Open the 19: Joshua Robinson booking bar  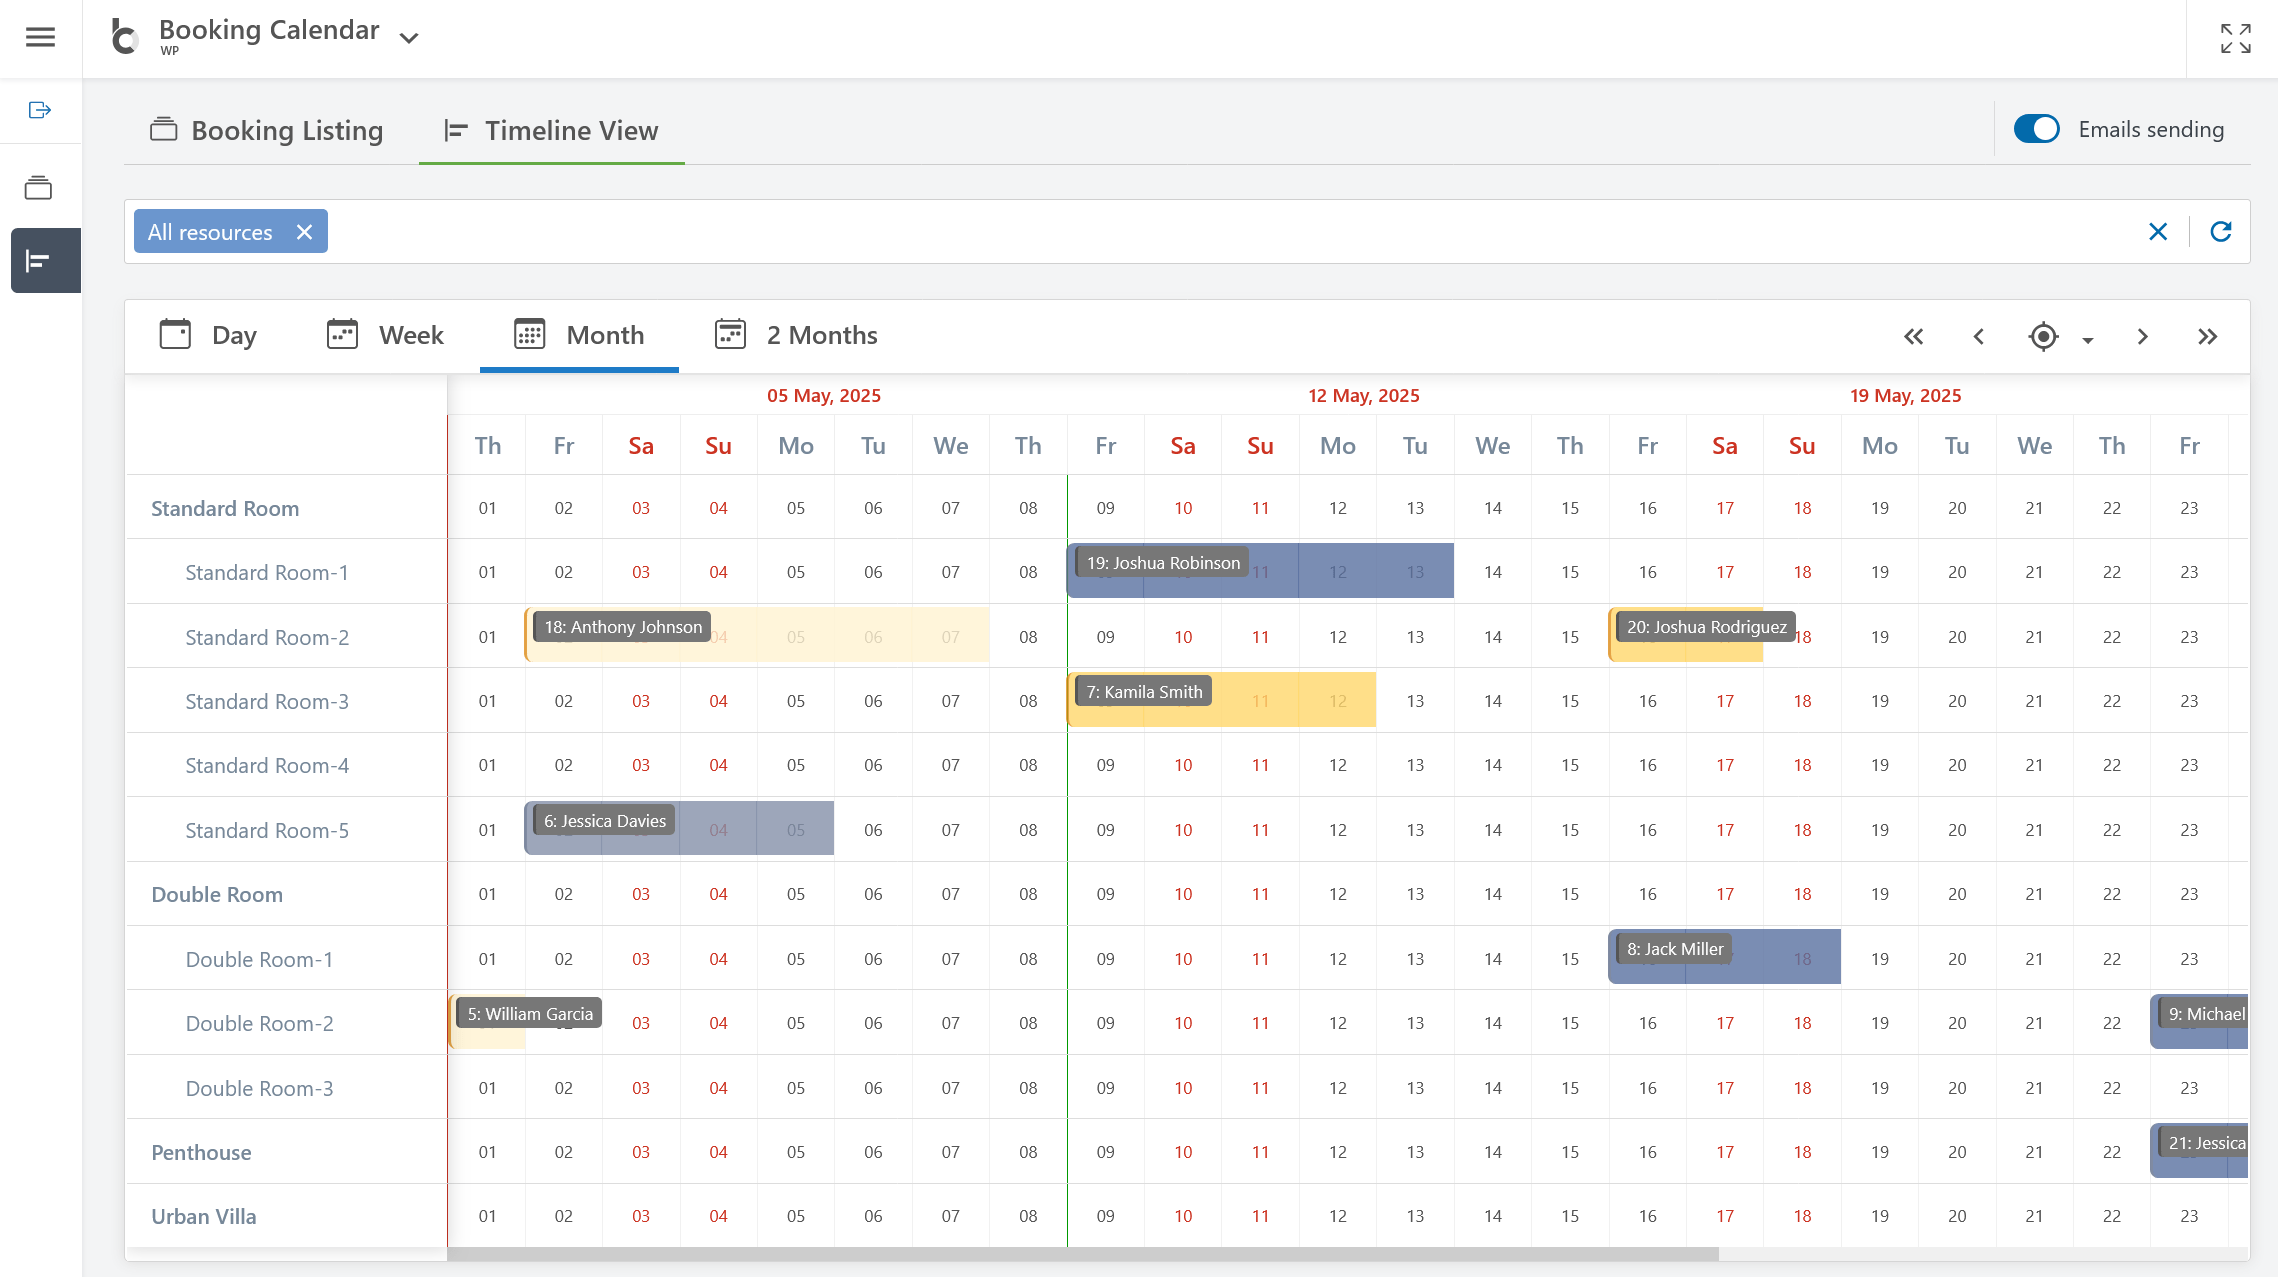pyautogui.click(x=1160, y=562)
